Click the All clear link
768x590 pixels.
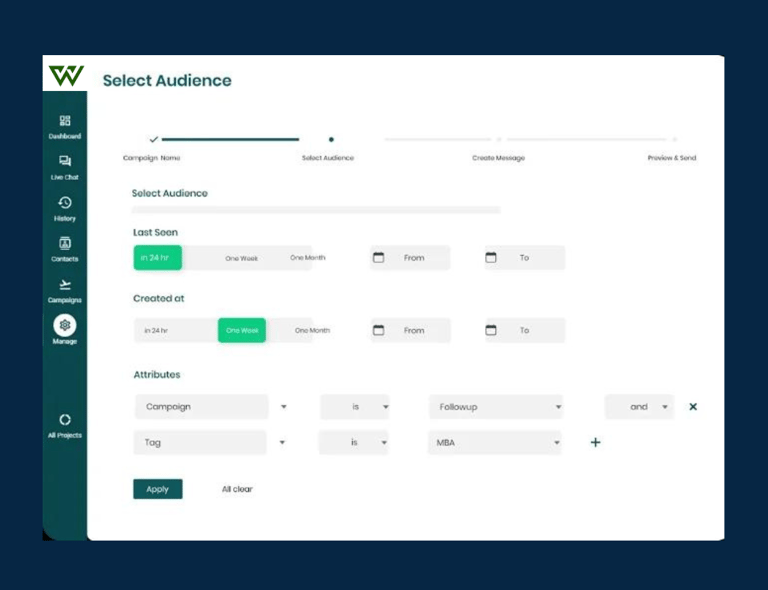[x=237, y=489]
